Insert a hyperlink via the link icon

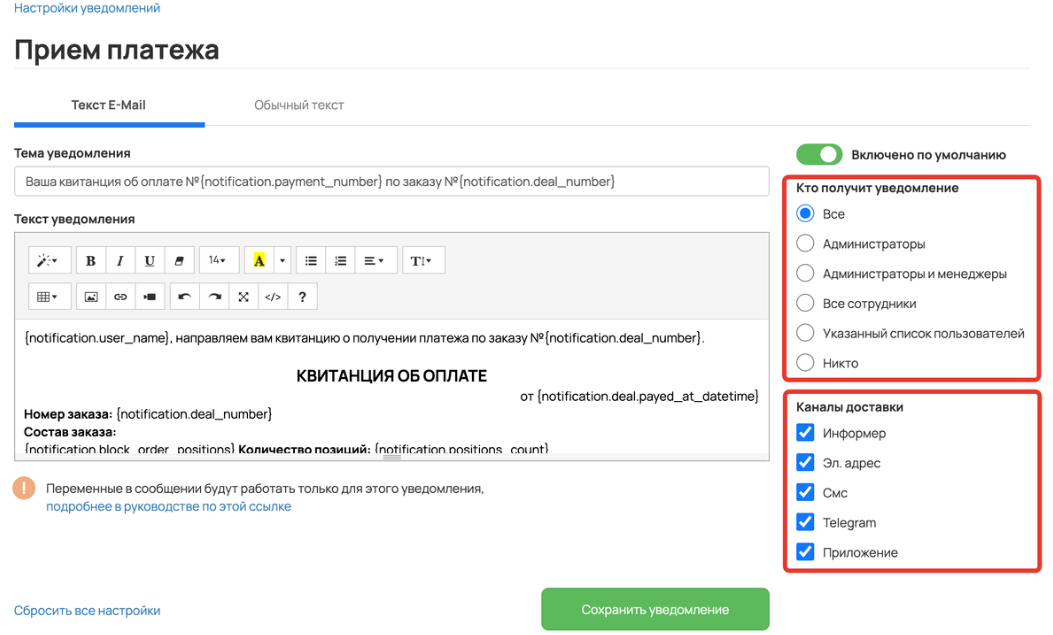(x=120, y=297)
